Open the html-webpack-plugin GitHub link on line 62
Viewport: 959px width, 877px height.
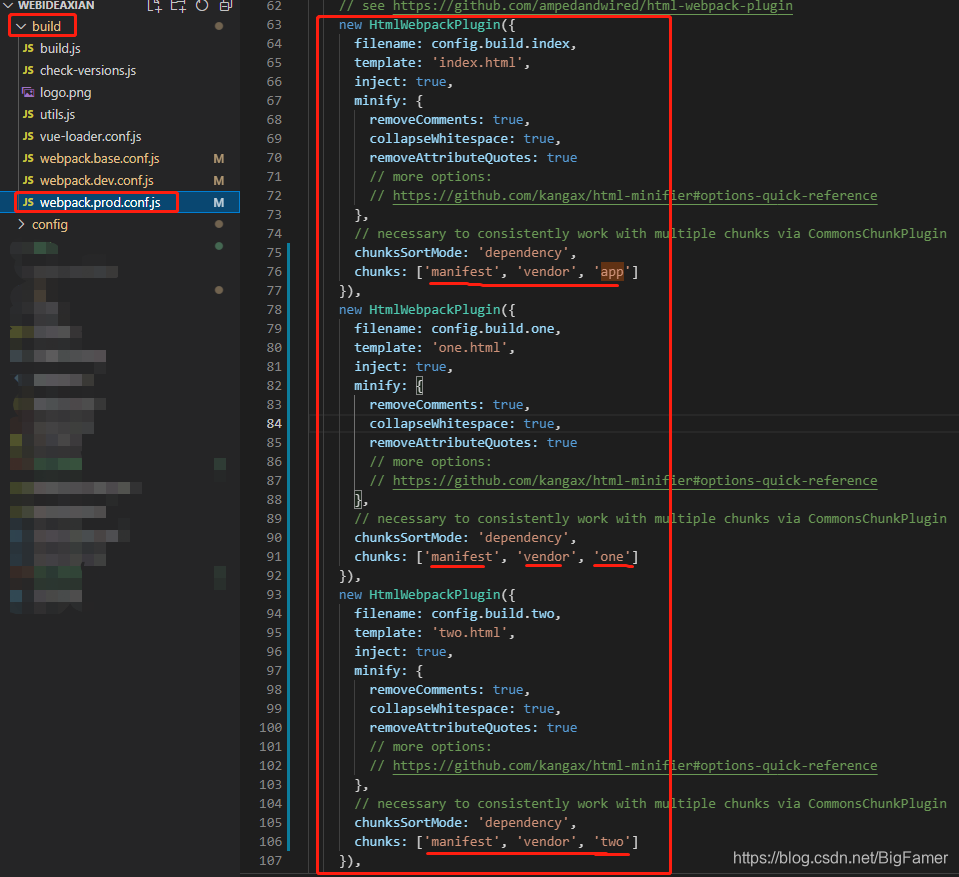593,6
